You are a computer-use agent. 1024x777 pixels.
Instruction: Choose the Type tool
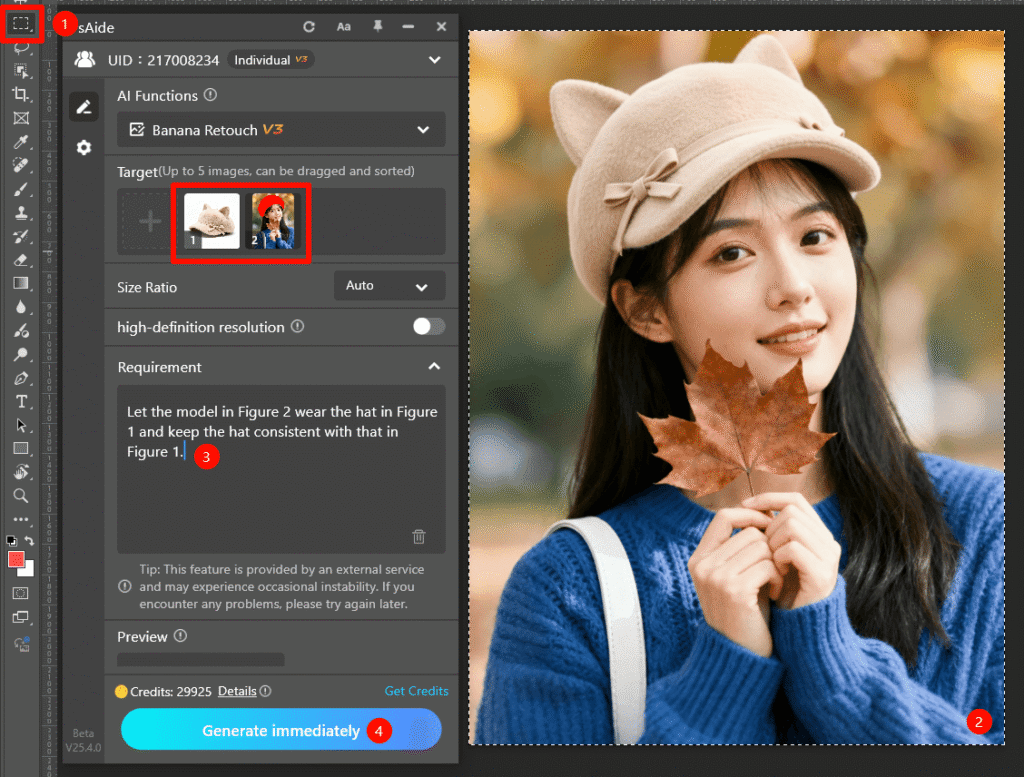pos(21,401)
